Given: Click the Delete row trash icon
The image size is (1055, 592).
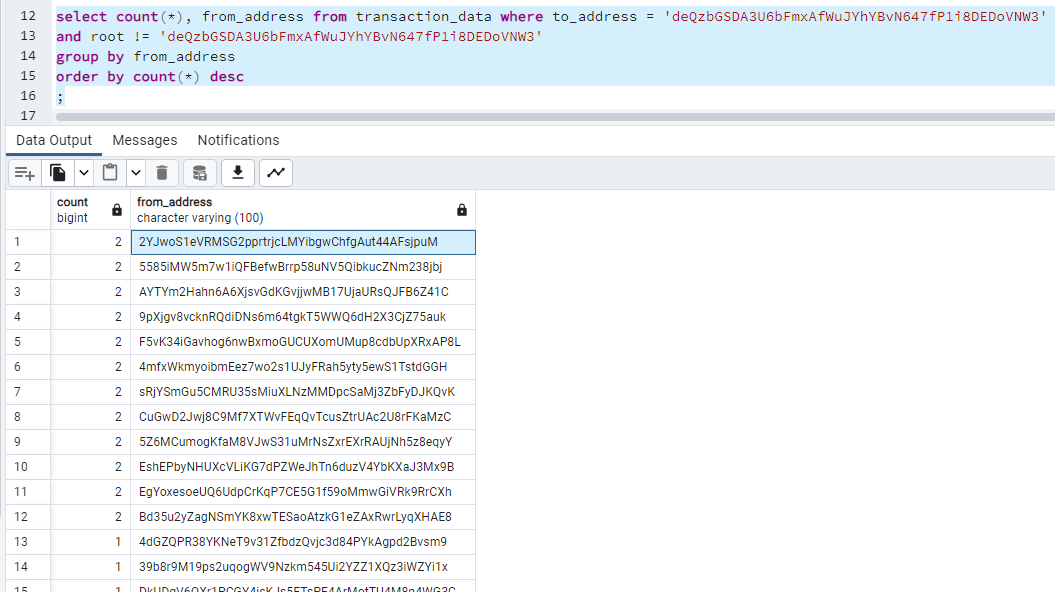Looking at the screenshot, I should (162, 173).
